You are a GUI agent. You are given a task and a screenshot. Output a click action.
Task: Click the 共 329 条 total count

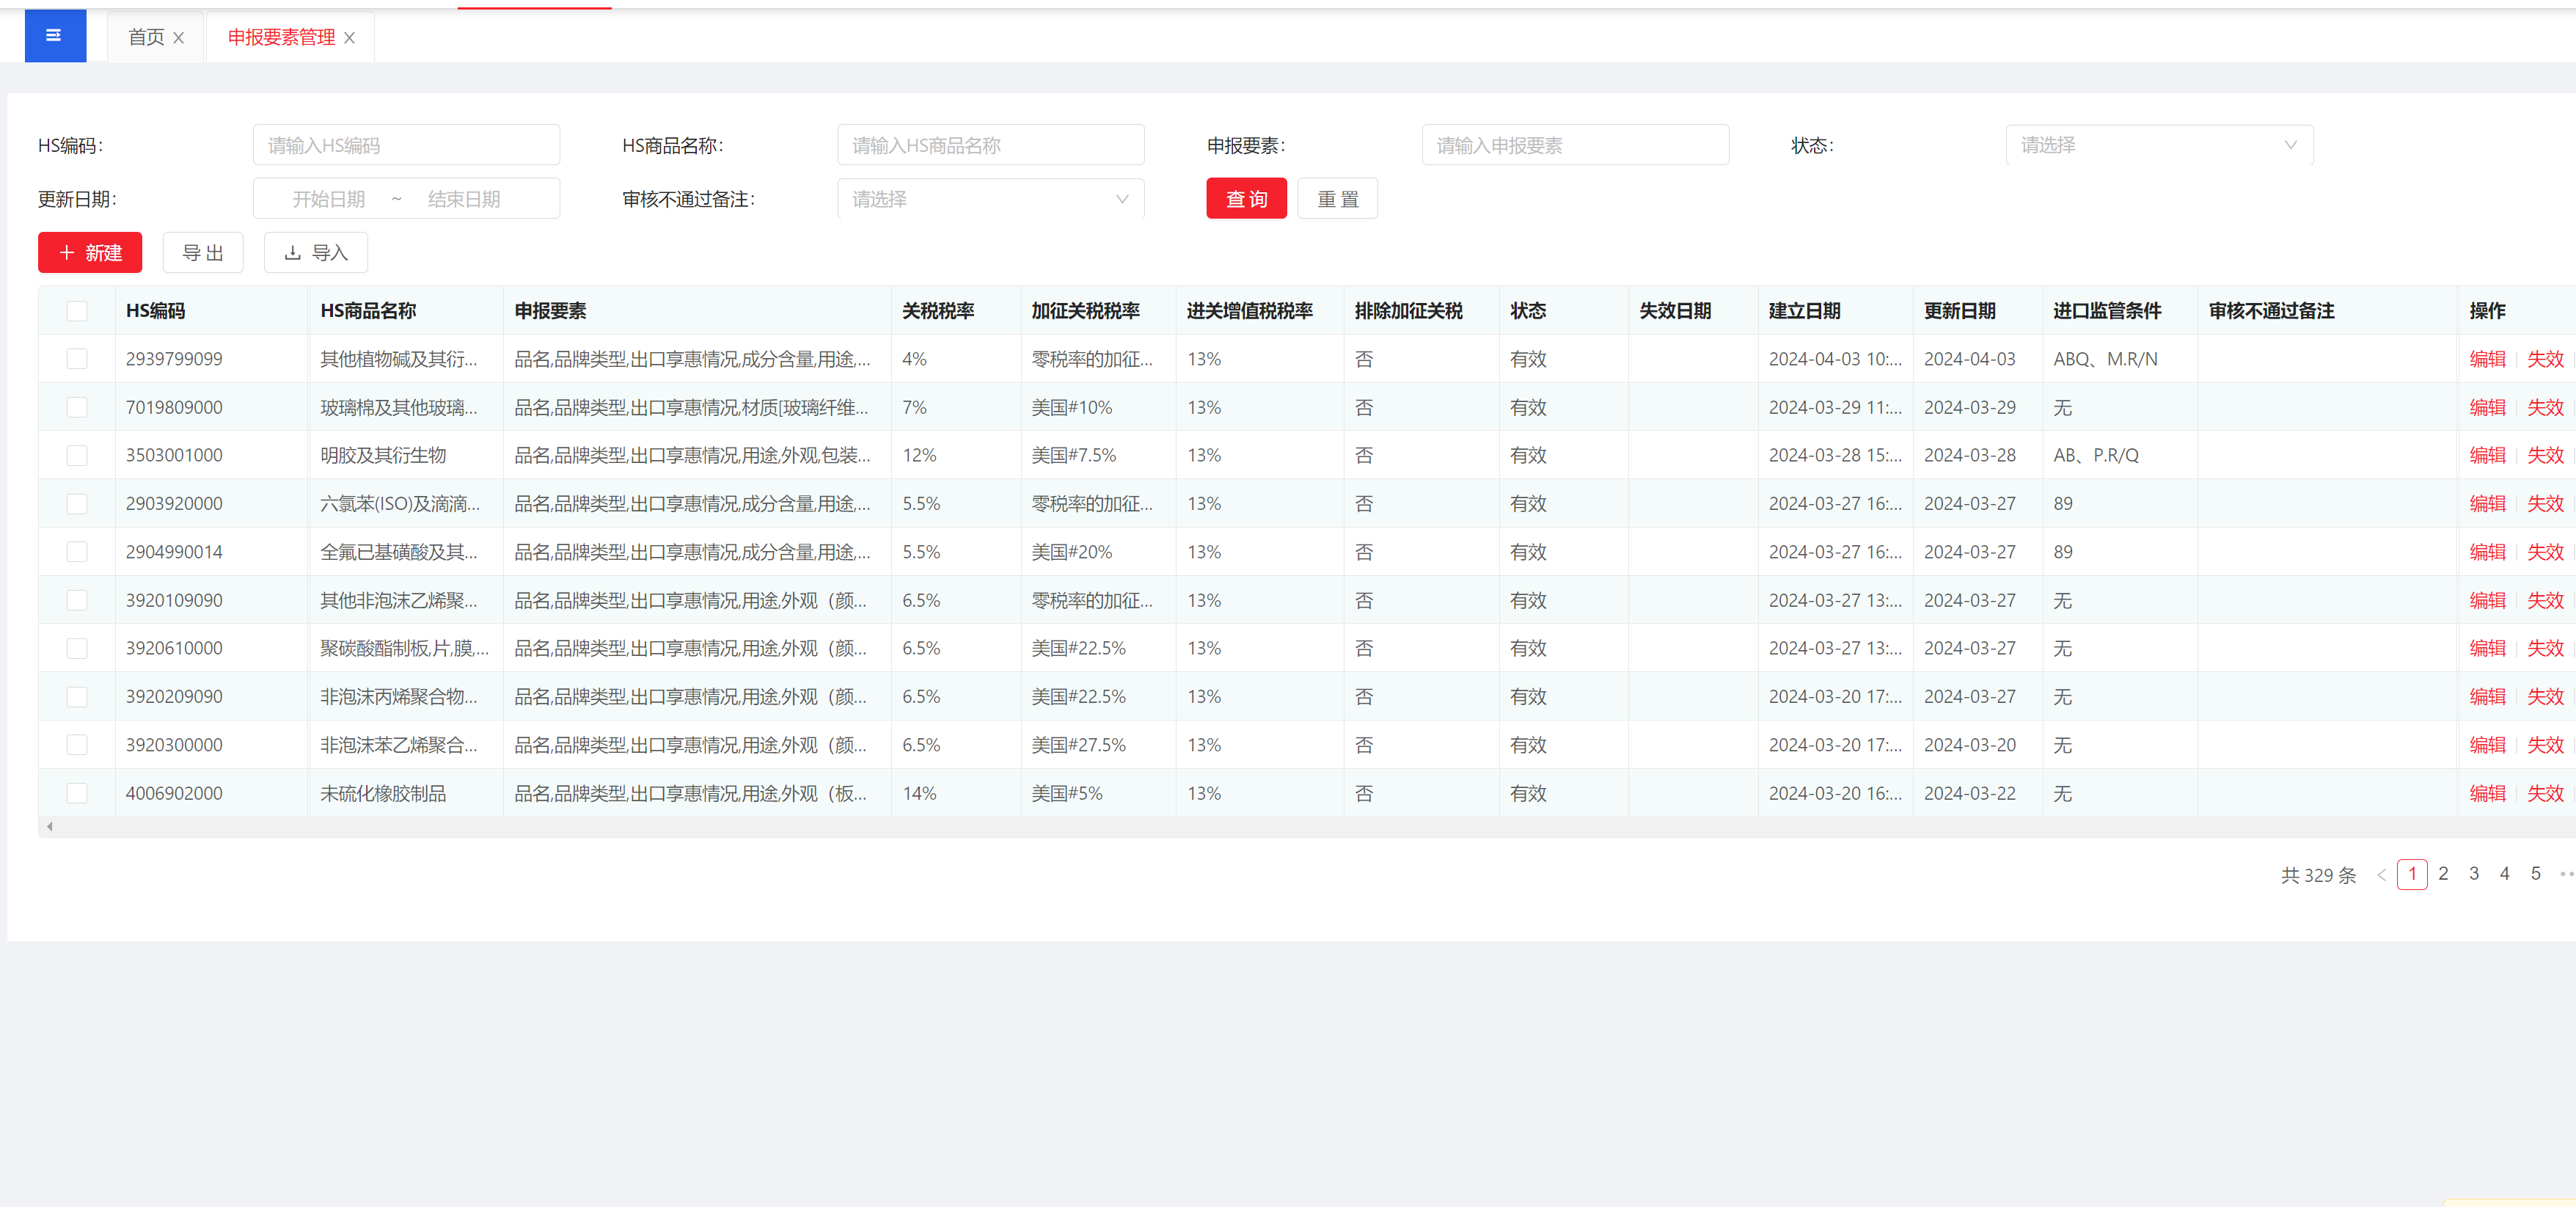(2318, 875)
